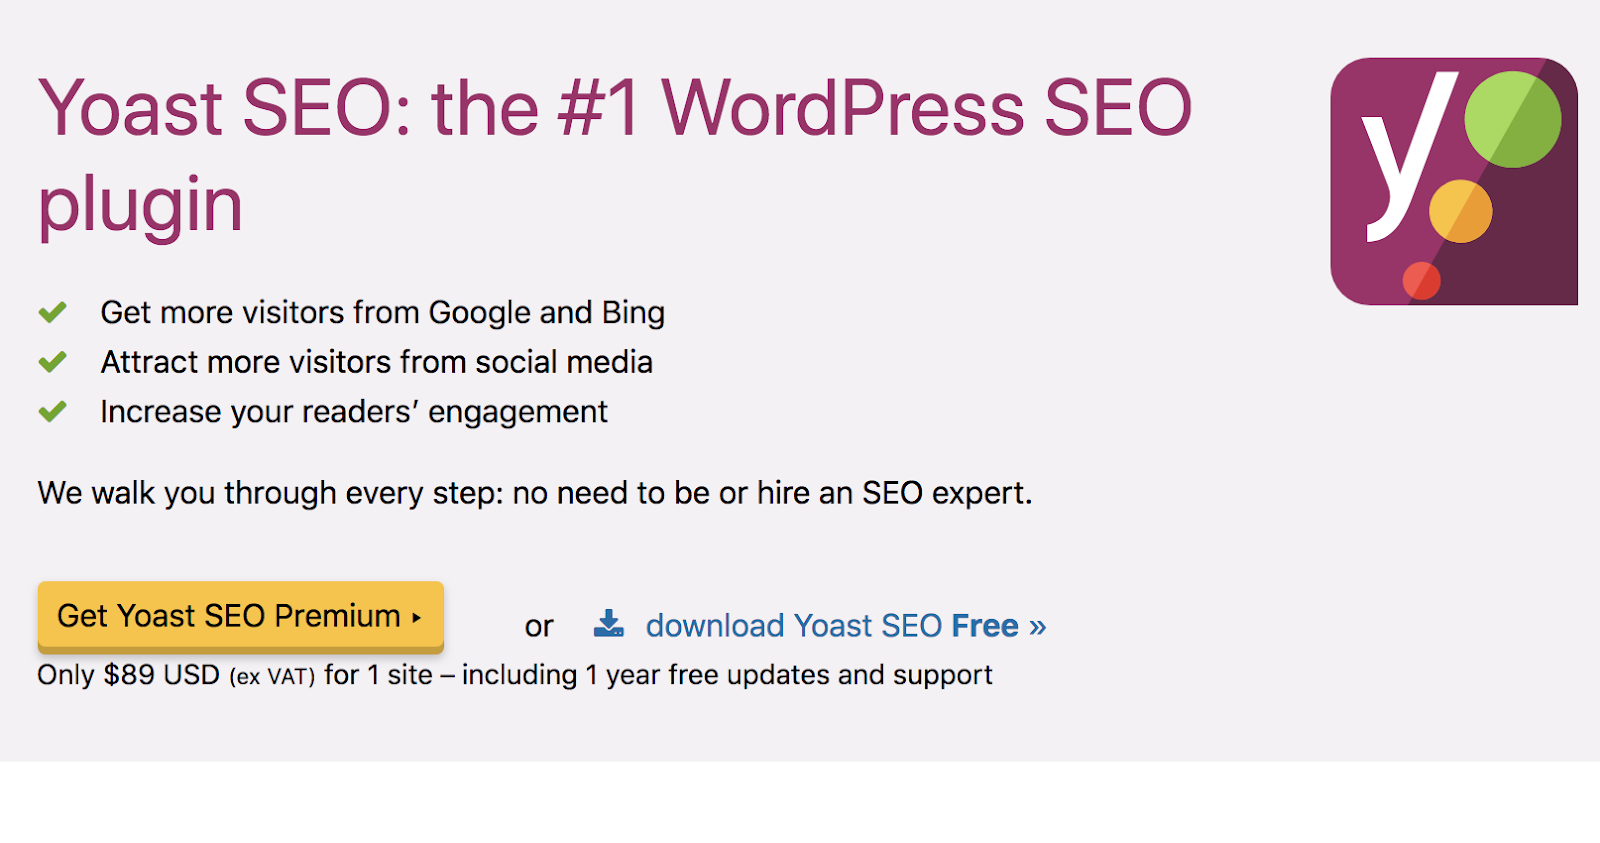The image size is (1600, 843).
Task: Click the Yoast SEO plugin page heading
Action: click(614, 155)
